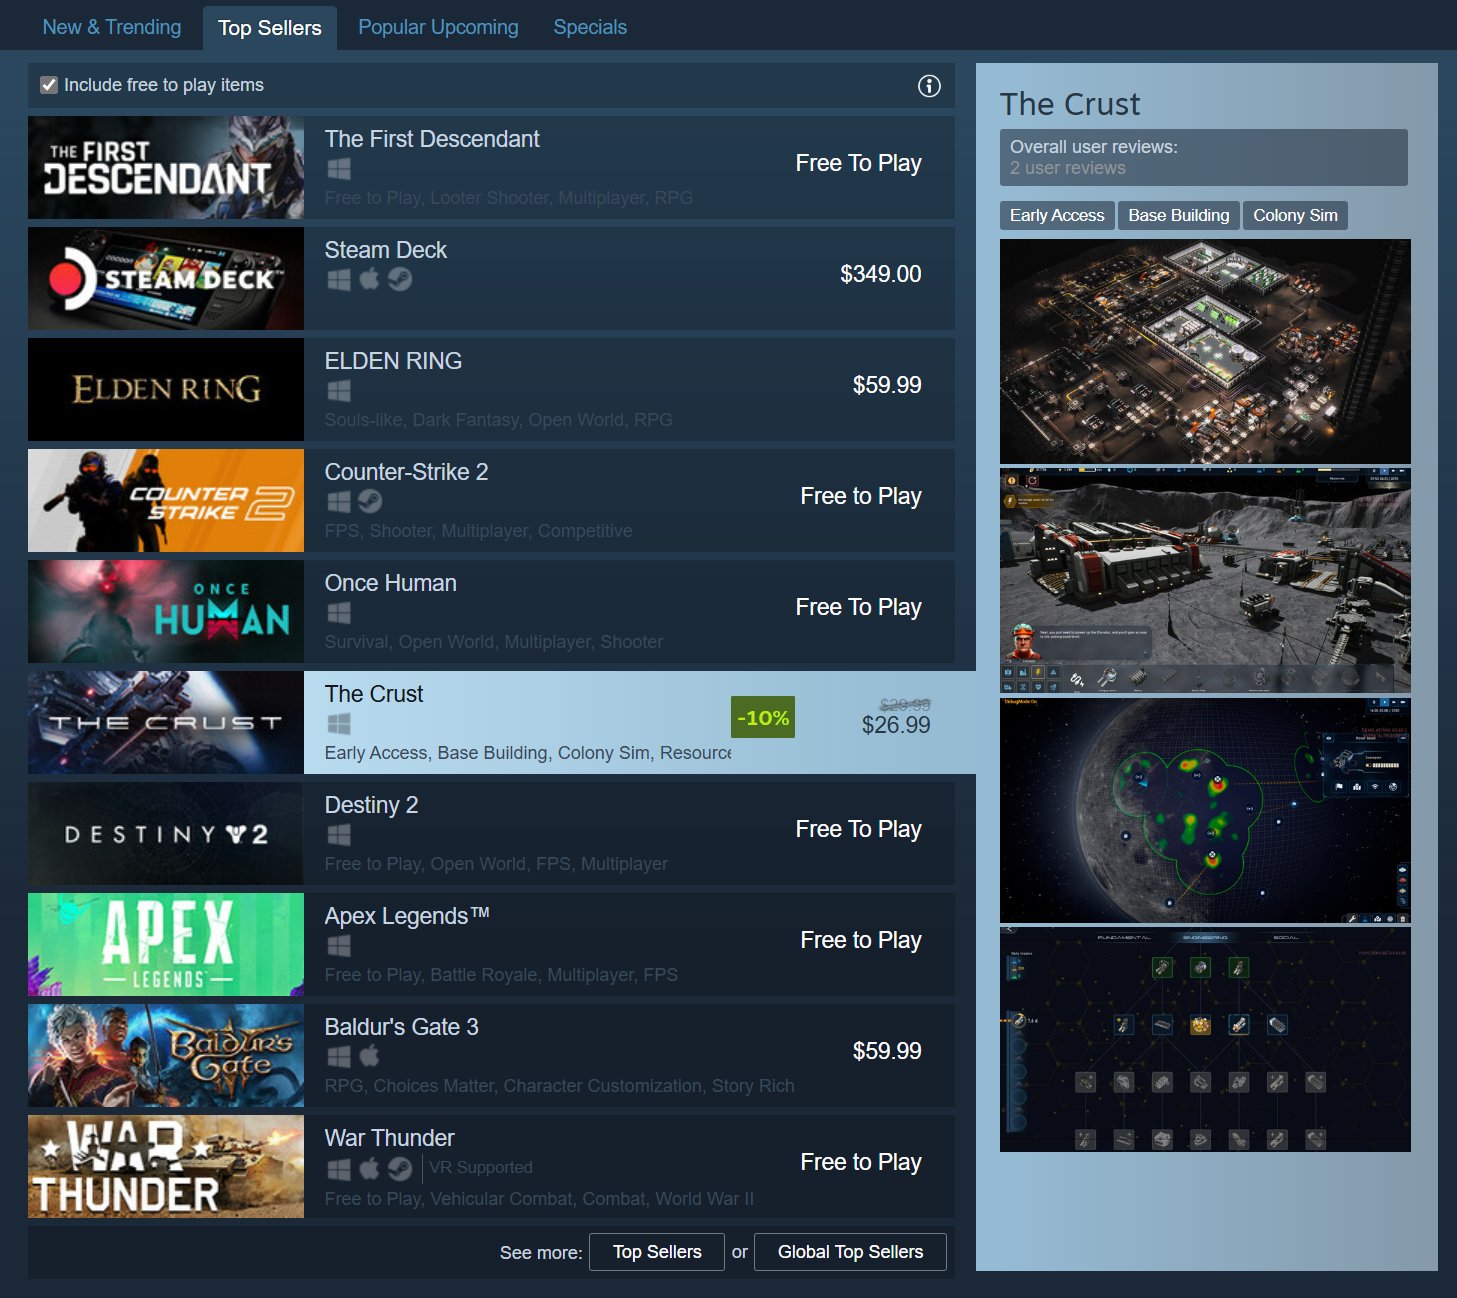The height and width of the screenshot is (1298, 1457).
Task: Open the Global Top Sellers list
Action: tap(850, 1252)
